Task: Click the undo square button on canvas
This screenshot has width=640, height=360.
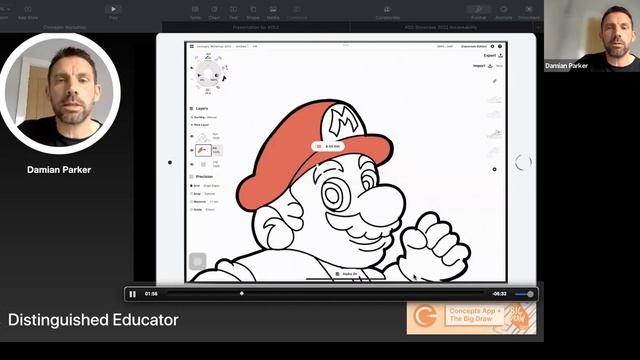Action: pyautogui.click(x=198, y=261)
